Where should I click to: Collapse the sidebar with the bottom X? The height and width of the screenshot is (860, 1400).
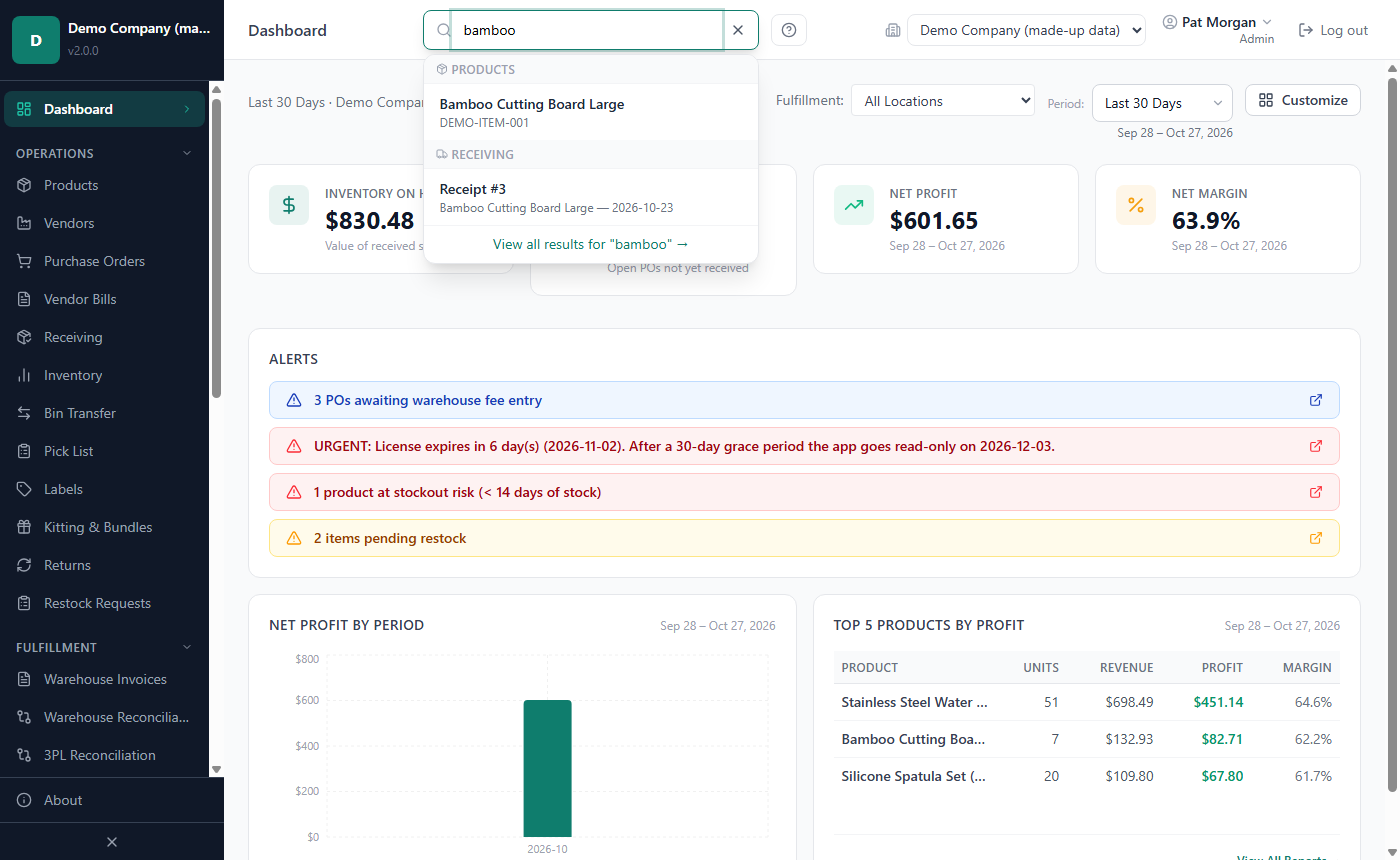coord(112,842)
